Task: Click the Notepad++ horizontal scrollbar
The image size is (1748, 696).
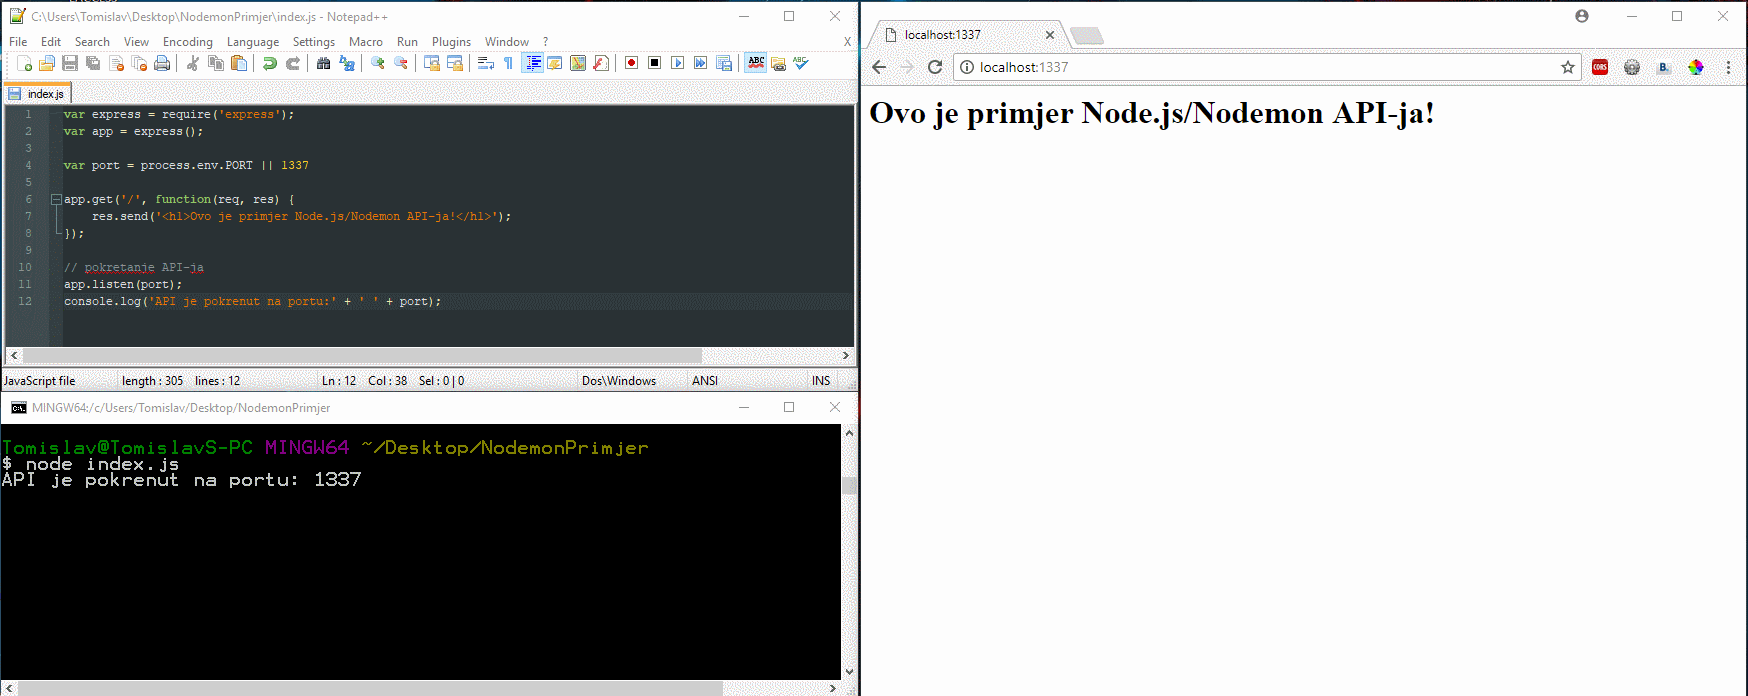Action: [362, 355]
